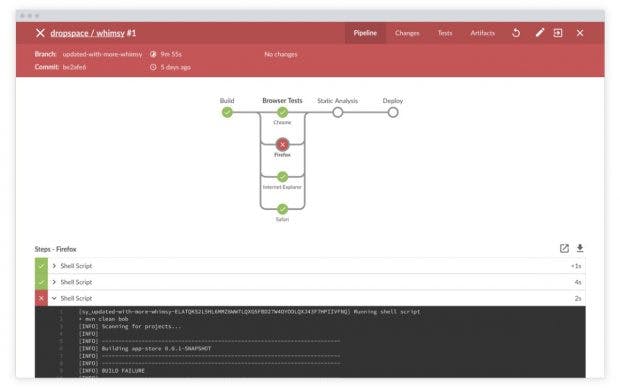This screenshot has height=388, width=620.
Task: Select the Build stage node
Action: tap(227, 112)
